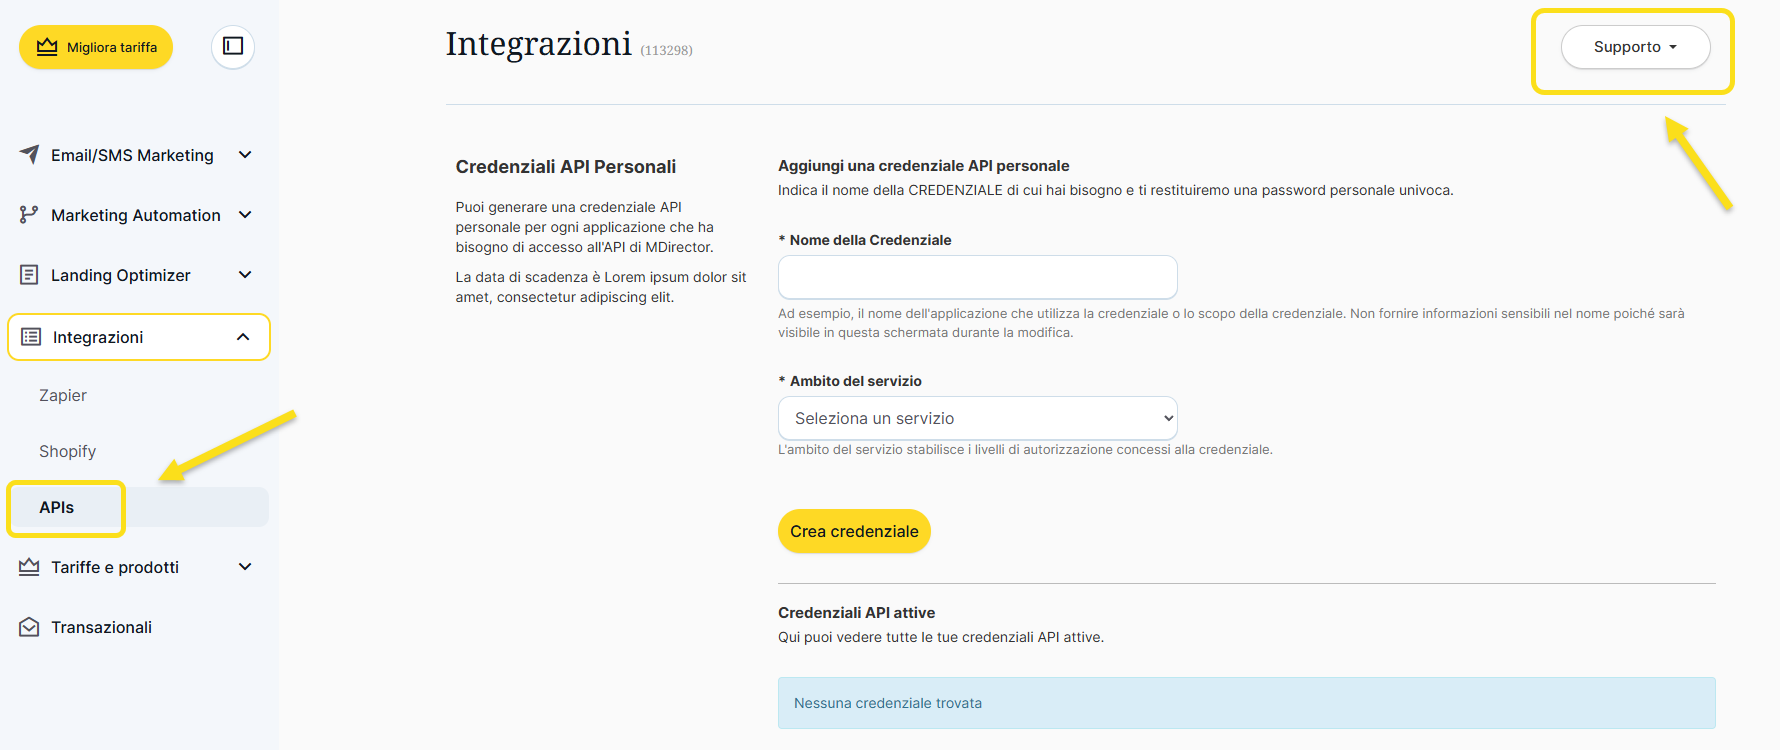Click the branch icon for Marketing Automation
Image resolution: width=1780 pixels, height=750 pixels.
coord(29,215)
